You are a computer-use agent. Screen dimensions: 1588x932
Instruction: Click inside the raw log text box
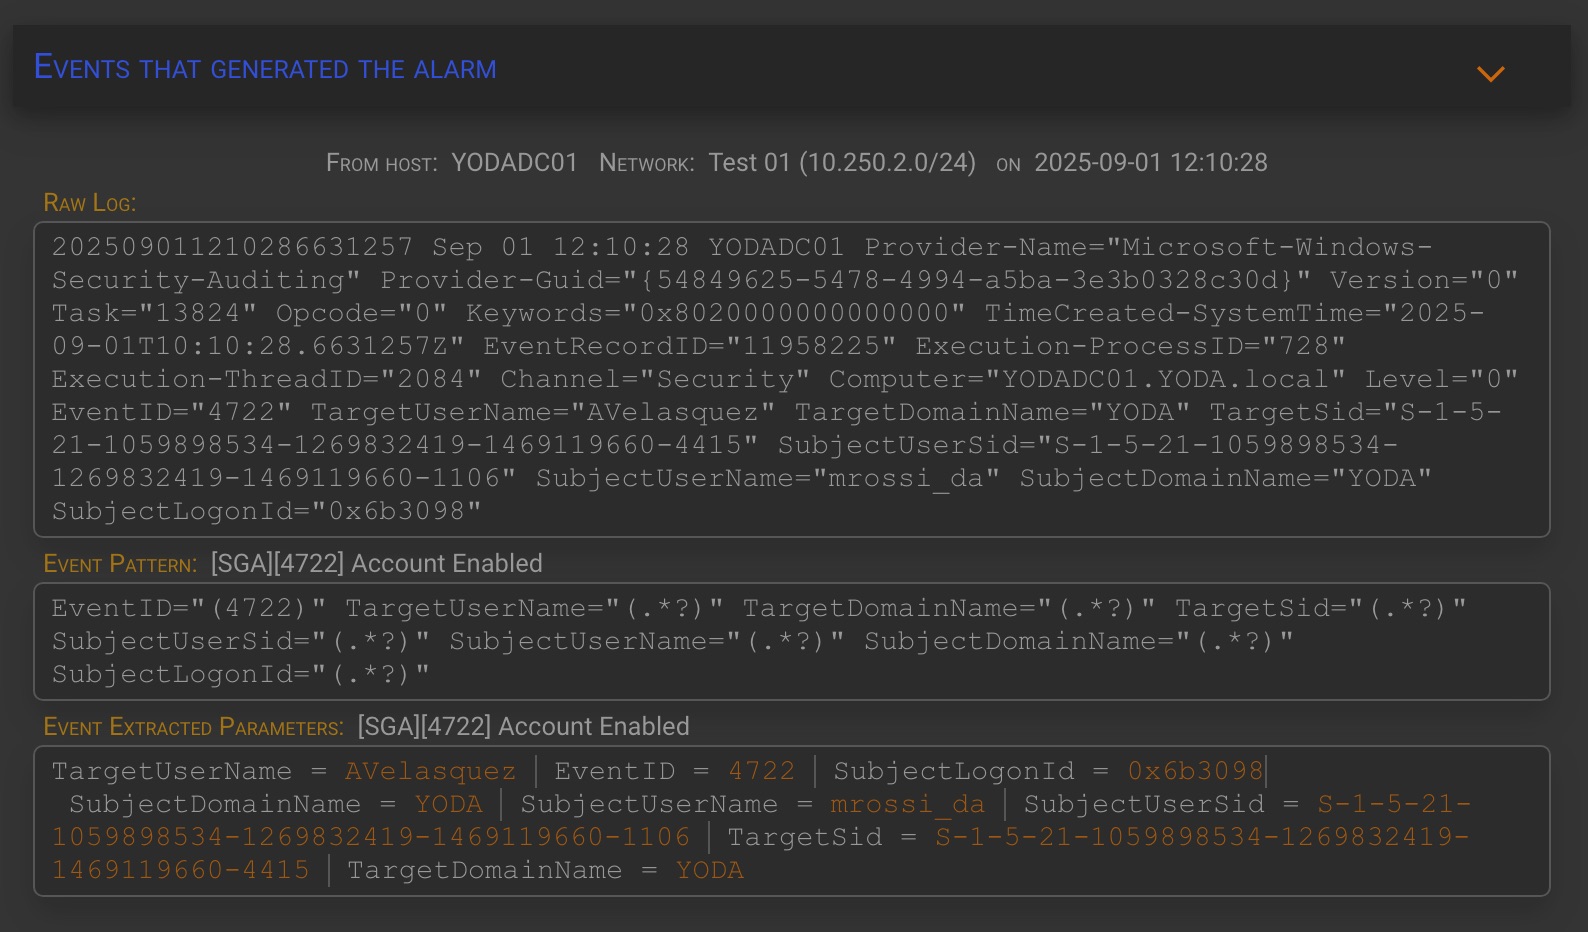click(790, 379)
